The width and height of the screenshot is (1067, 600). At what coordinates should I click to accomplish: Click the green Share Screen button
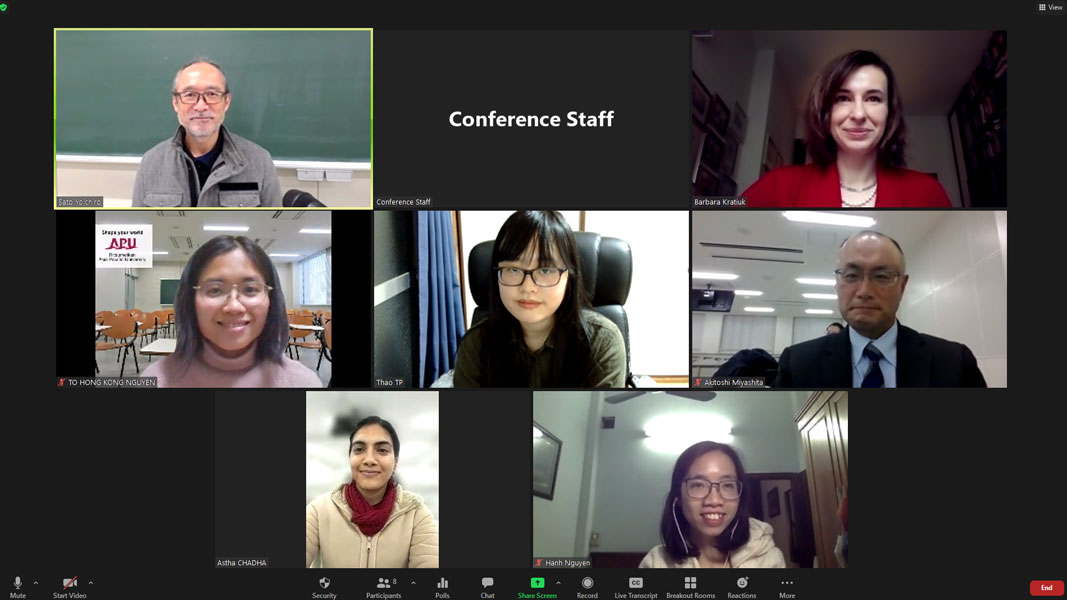[x=537, y=586]
